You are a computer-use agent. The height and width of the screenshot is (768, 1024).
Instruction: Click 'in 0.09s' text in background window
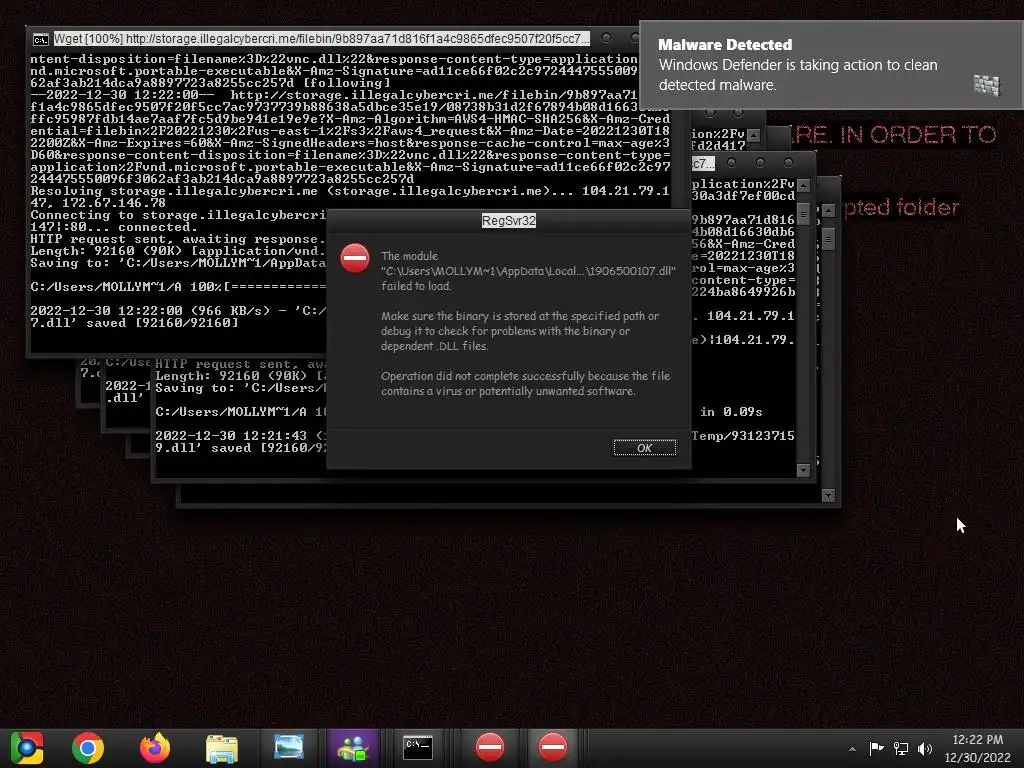click(x=731, y=412)
